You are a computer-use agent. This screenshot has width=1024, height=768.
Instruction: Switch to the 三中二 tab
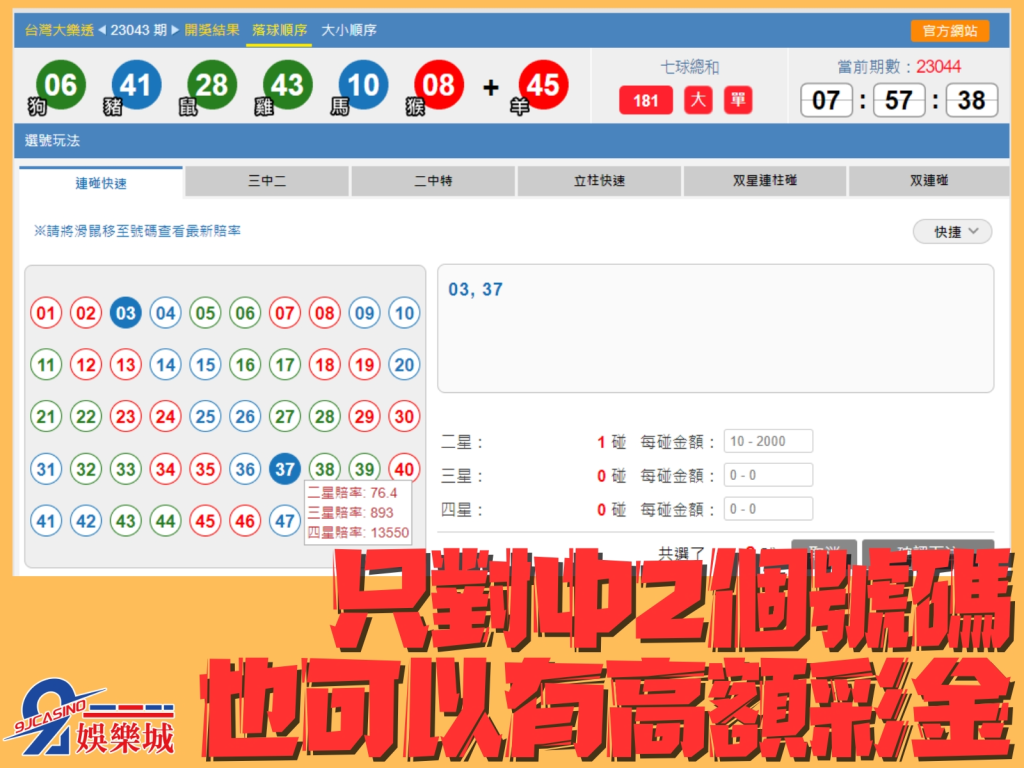[267, 181]
